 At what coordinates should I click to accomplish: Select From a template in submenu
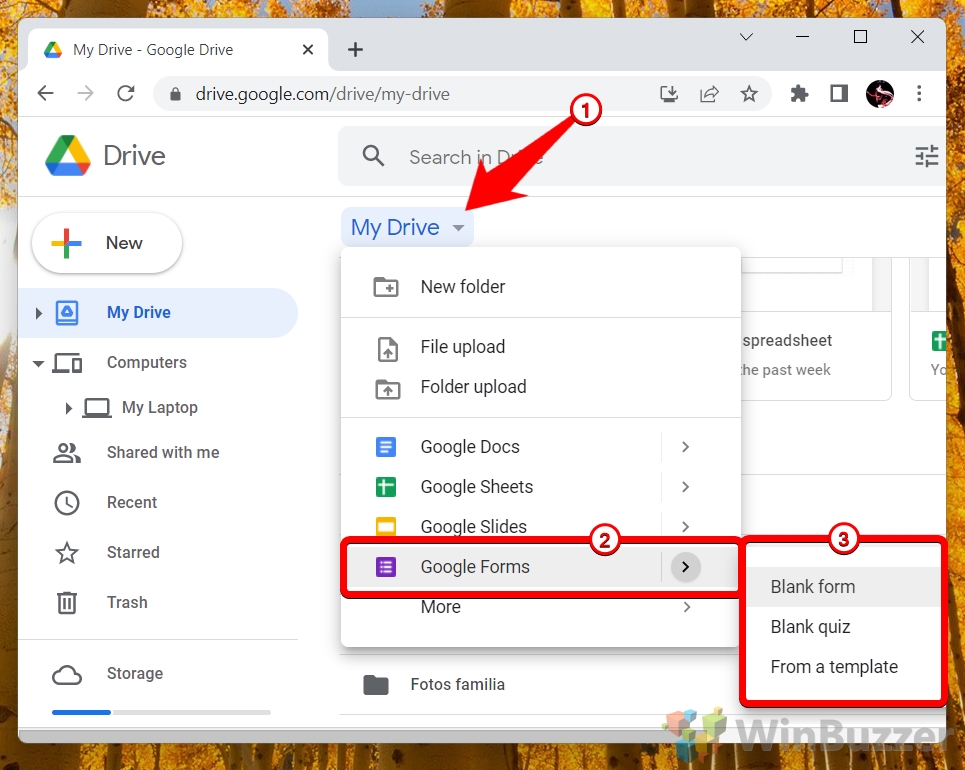pyautogui.click(x=844, y=667)
